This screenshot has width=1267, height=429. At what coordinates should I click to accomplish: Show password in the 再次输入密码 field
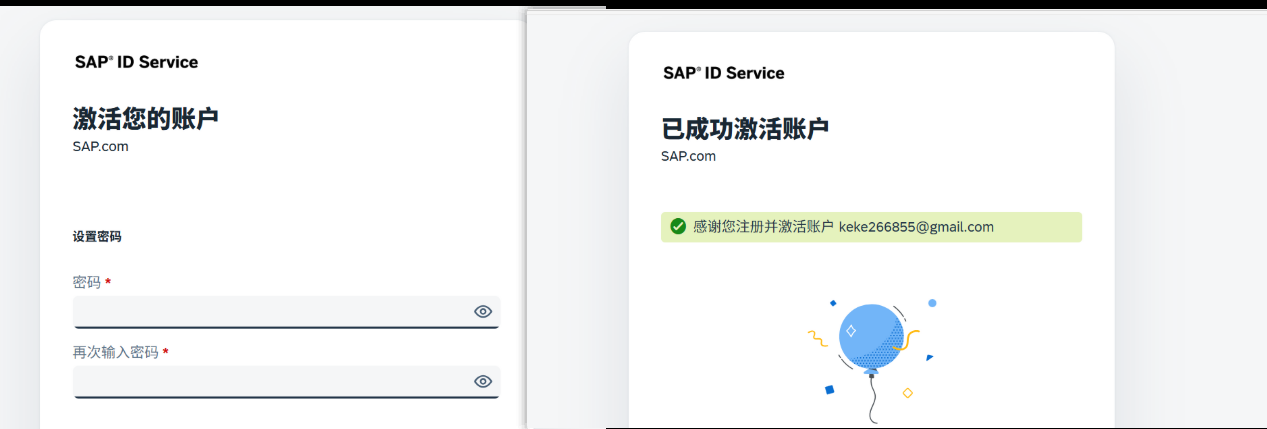[x=483, y=381]
